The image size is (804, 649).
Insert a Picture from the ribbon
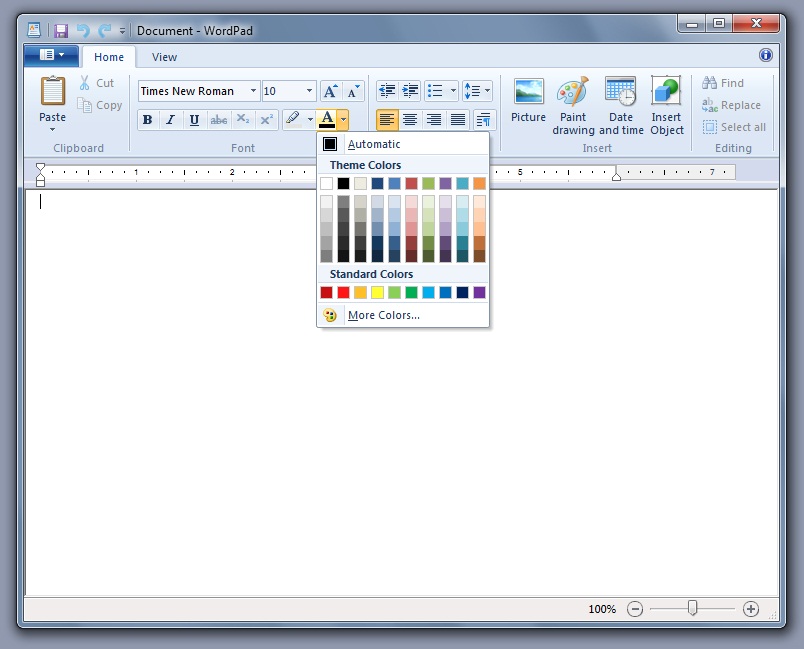point(528,103)
